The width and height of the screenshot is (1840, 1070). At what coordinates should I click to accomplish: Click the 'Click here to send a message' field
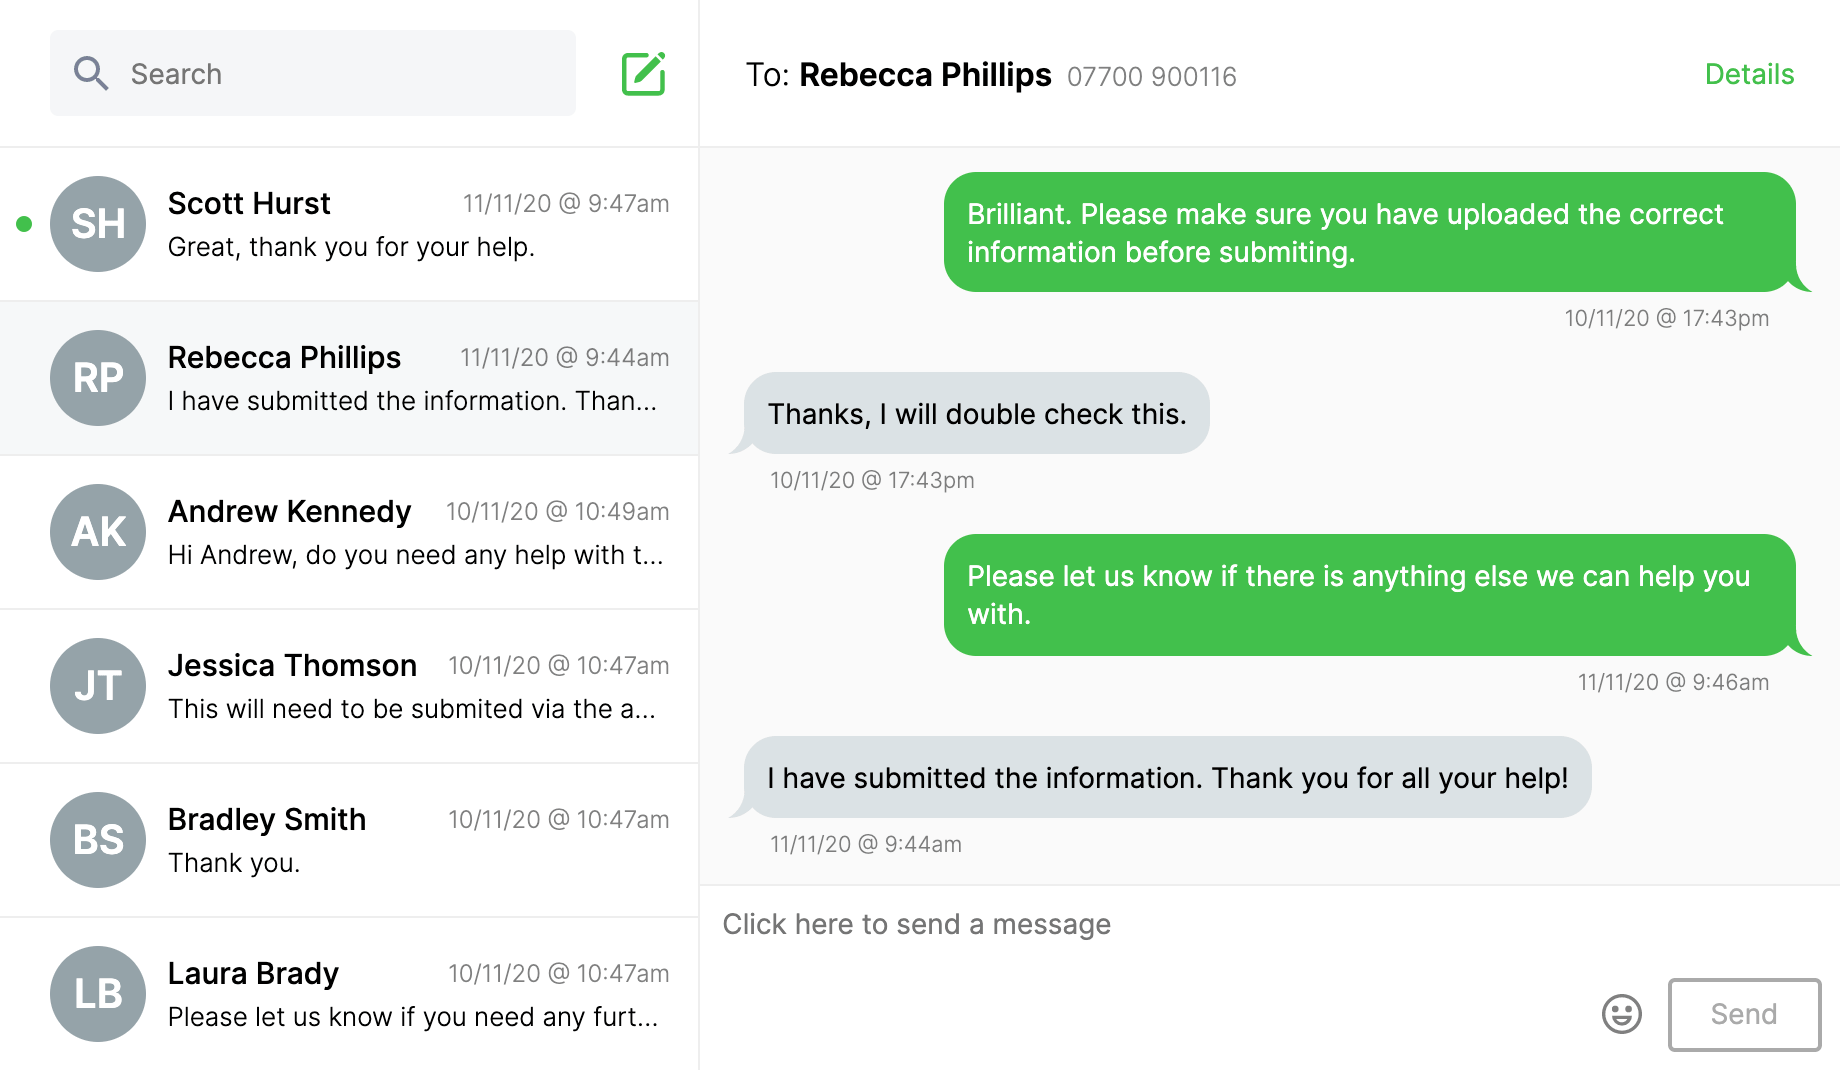point(917,924)
